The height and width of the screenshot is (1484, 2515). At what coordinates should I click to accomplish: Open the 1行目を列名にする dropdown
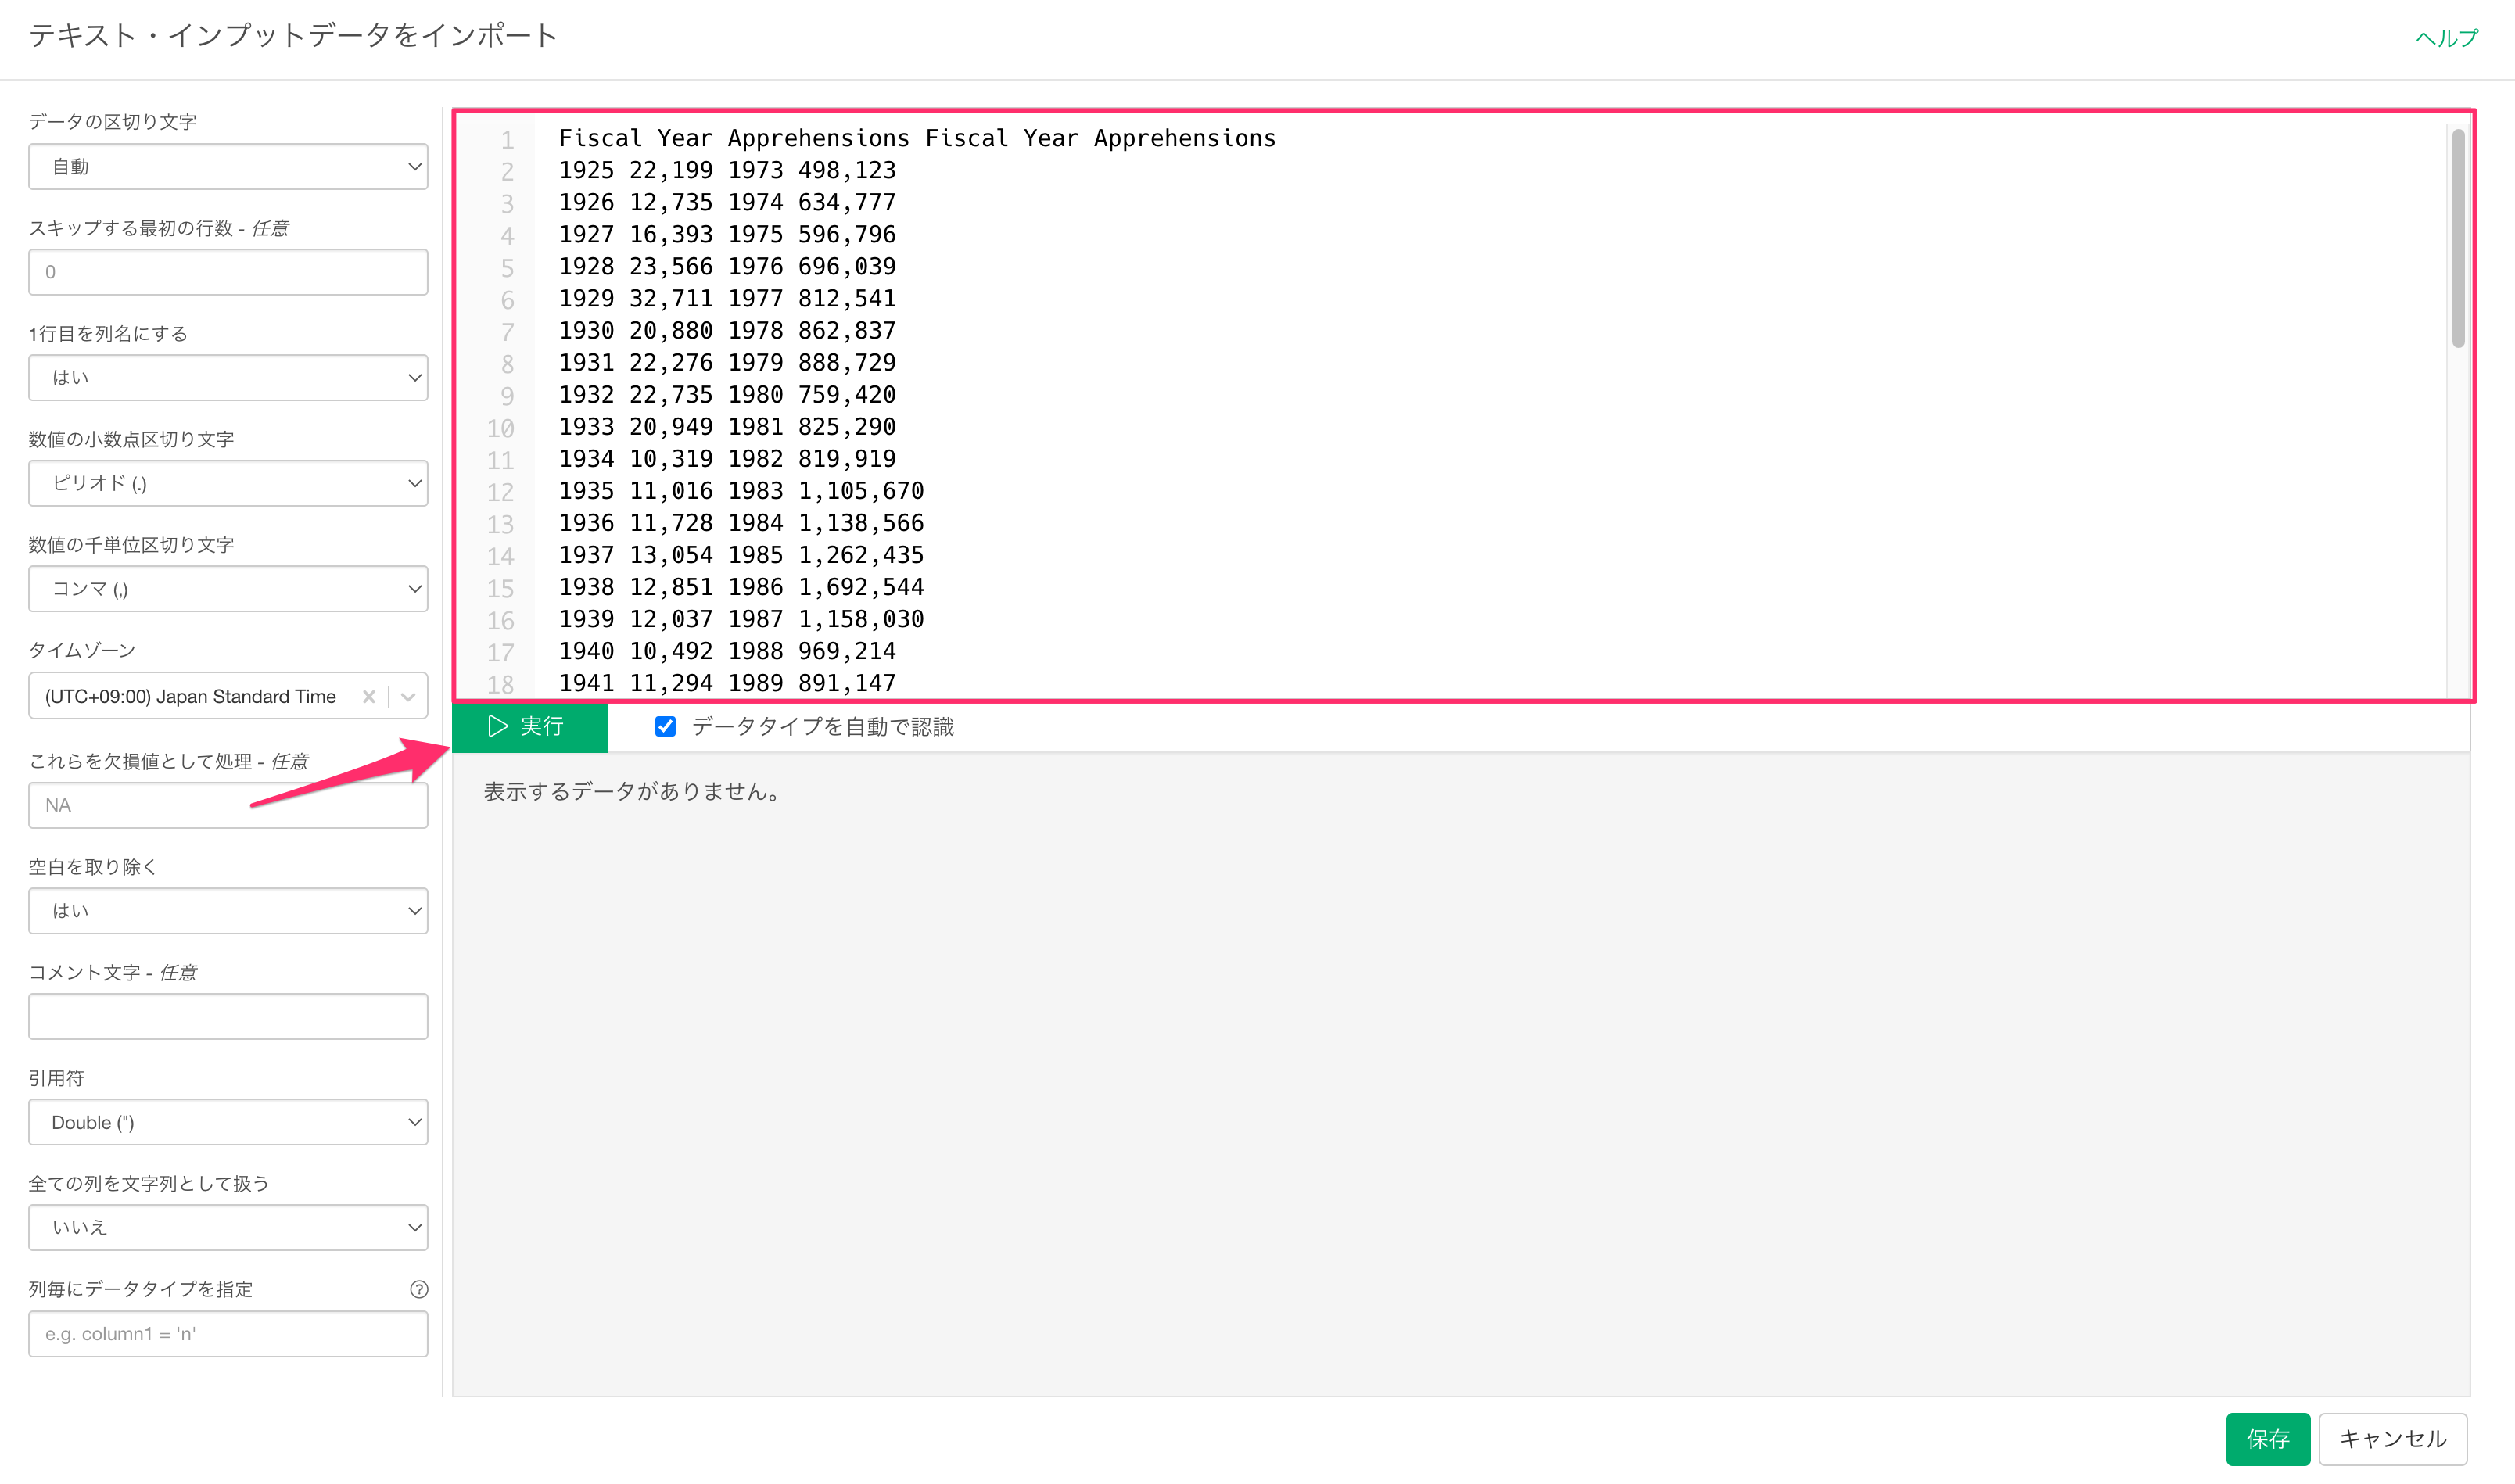pos(228,377)
